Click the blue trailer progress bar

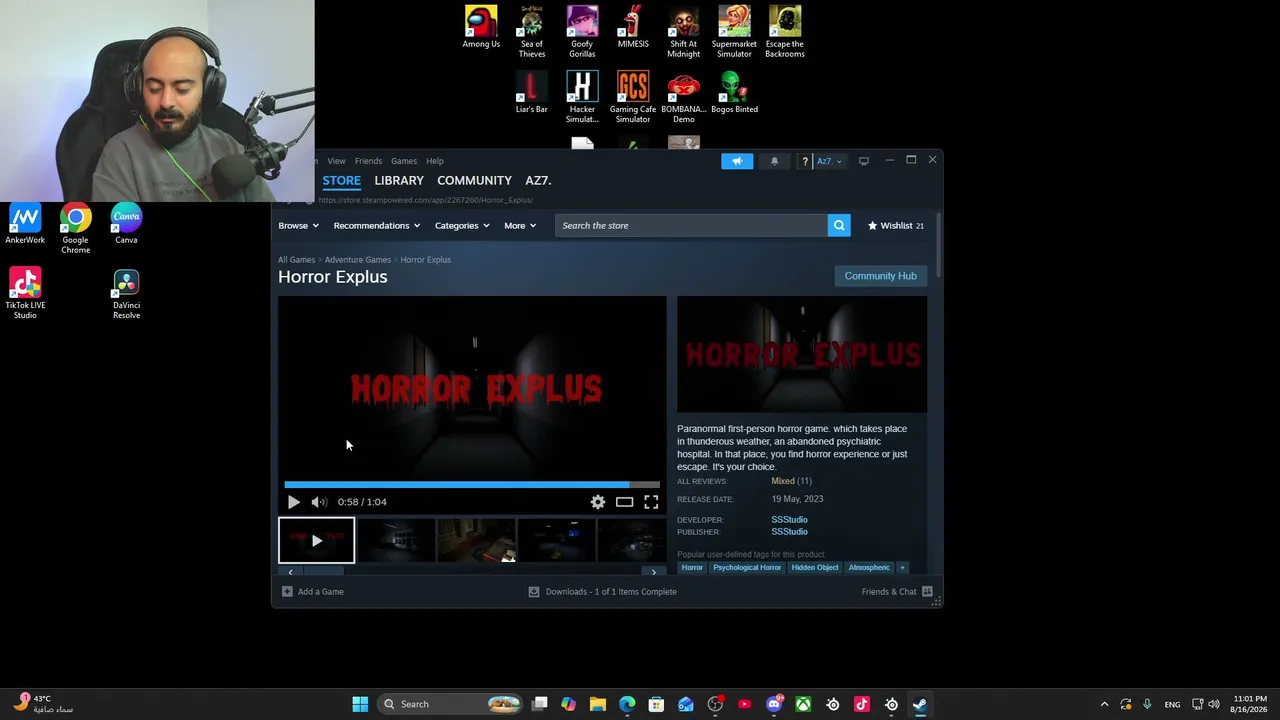click(x=472, y=485)
